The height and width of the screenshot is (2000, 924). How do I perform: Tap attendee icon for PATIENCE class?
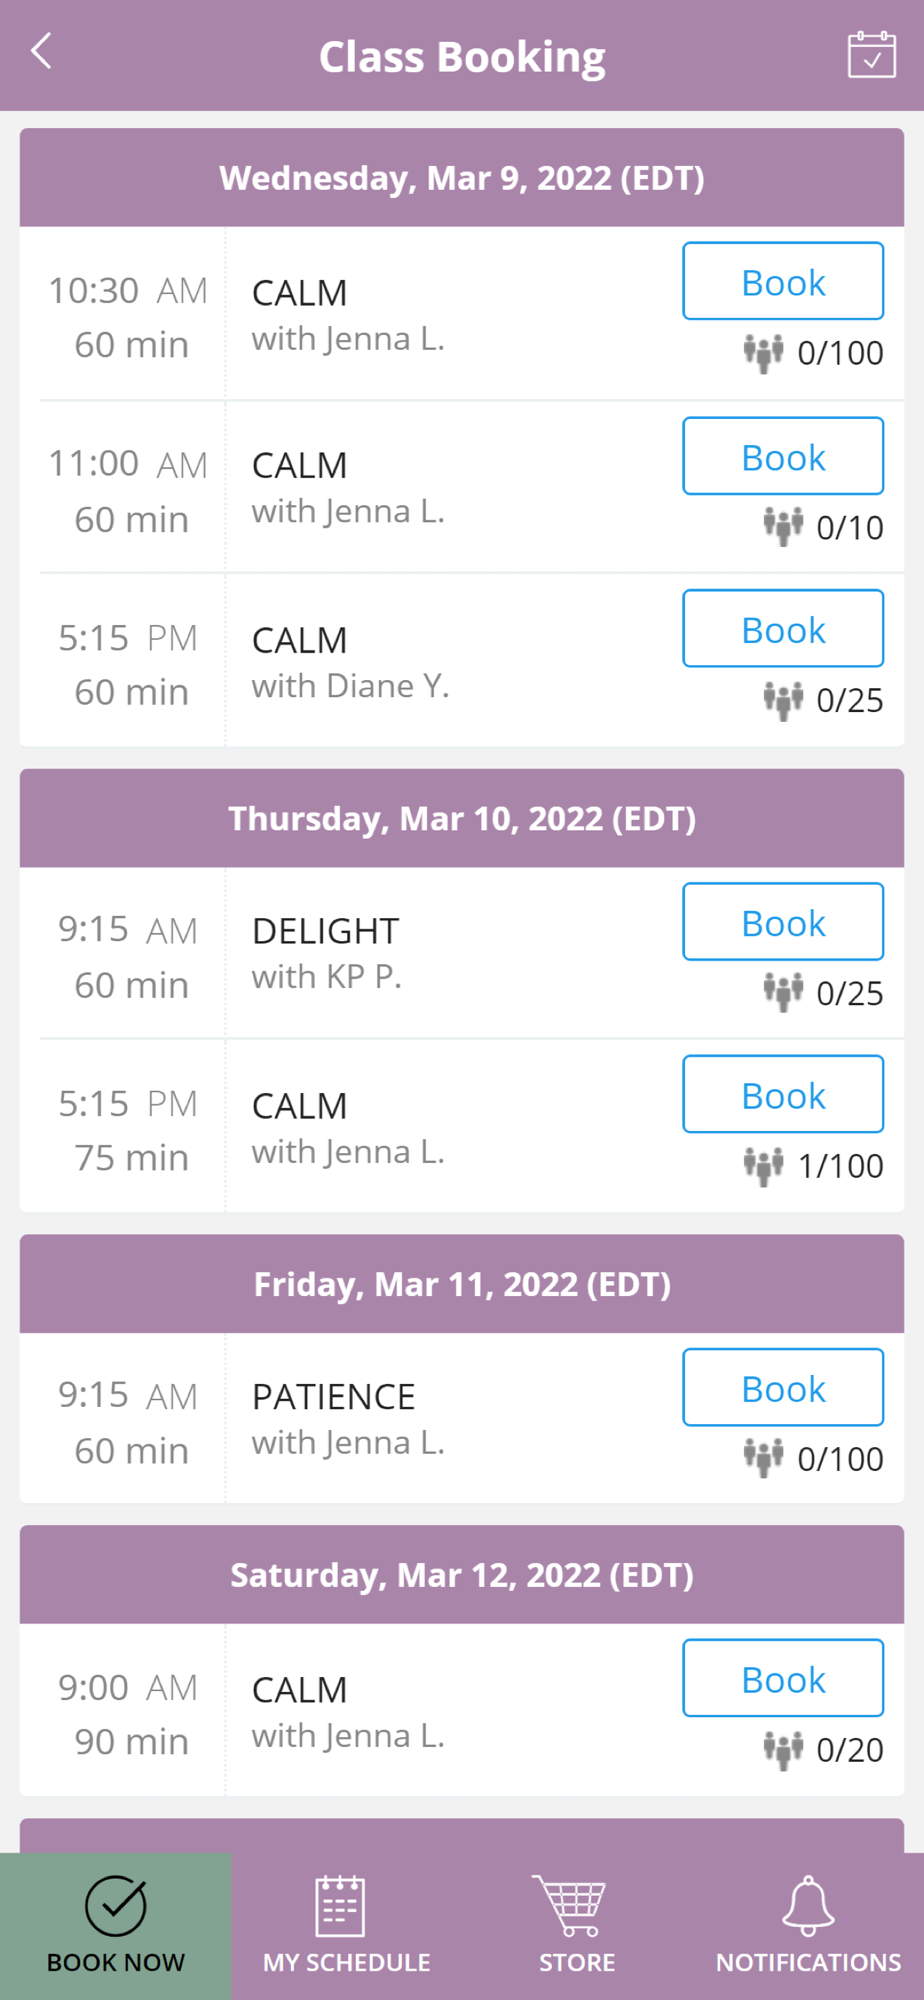[763, 1458]
